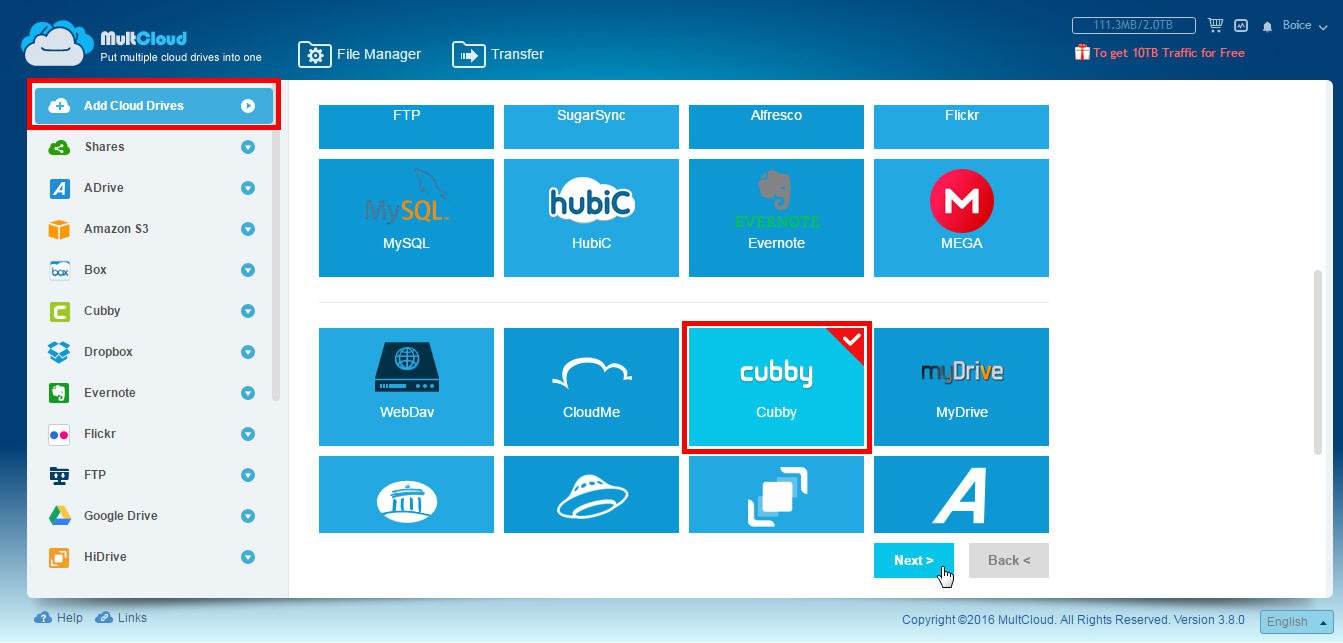This screenshot has width=1343, height=643.
Task: Choose the tile with overlapping squares icon
Action: [x=776, y=494]
